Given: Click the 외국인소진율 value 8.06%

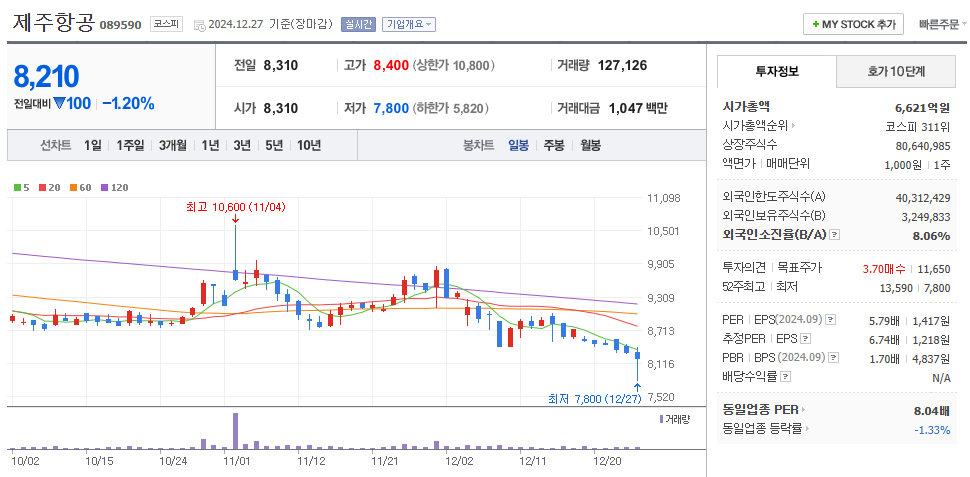Looking at the screenshot, I should [932, 235].
